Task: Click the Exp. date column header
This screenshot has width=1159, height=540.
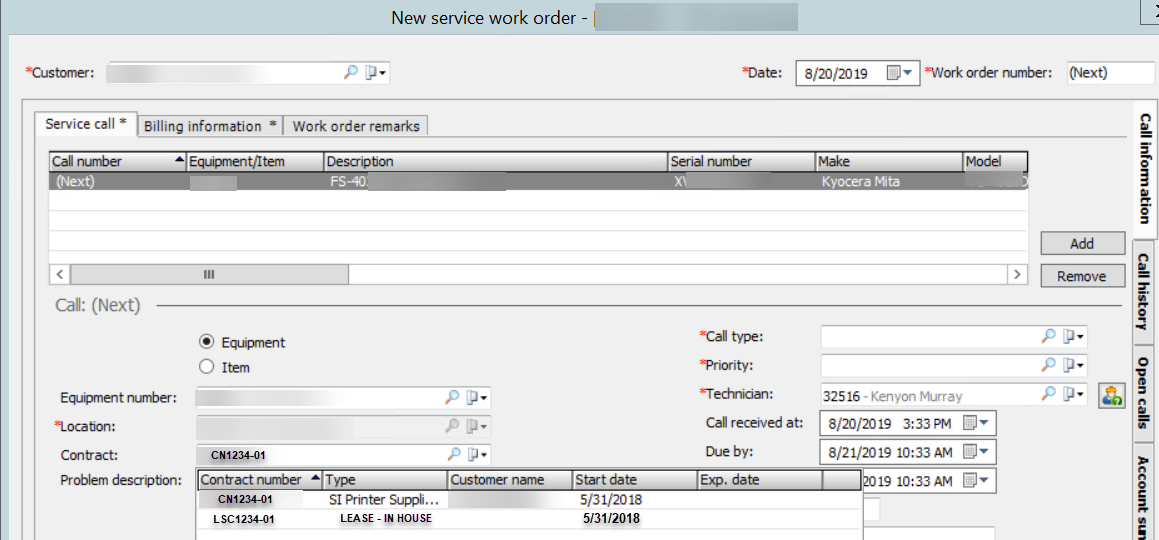Action: click(x=760, y=479)
